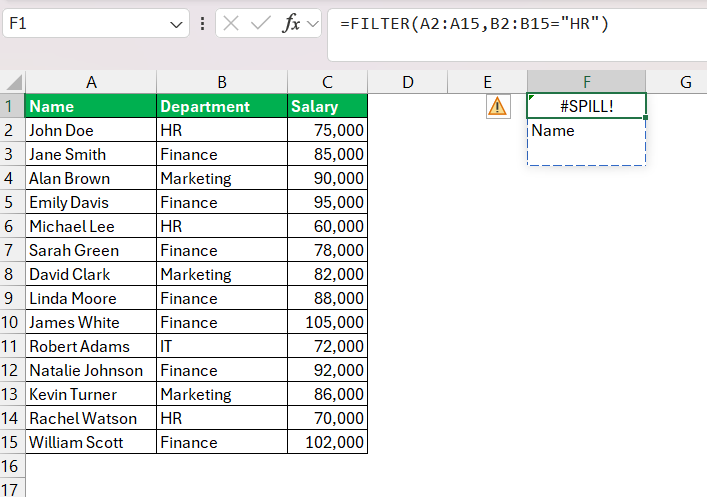
Task: Select row 16 header
Action: point(12,466)
